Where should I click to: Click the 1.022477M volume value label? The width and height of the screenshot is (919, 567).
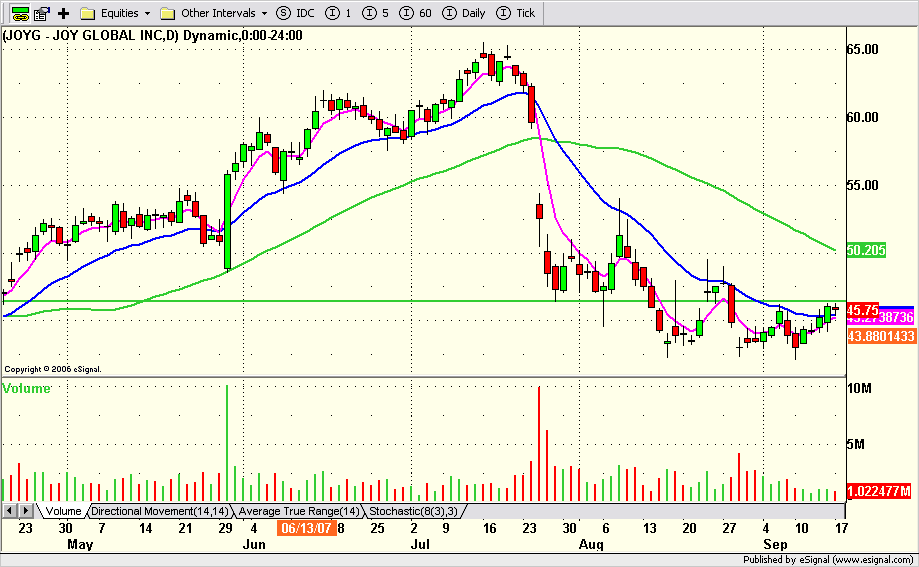point(879,491)
